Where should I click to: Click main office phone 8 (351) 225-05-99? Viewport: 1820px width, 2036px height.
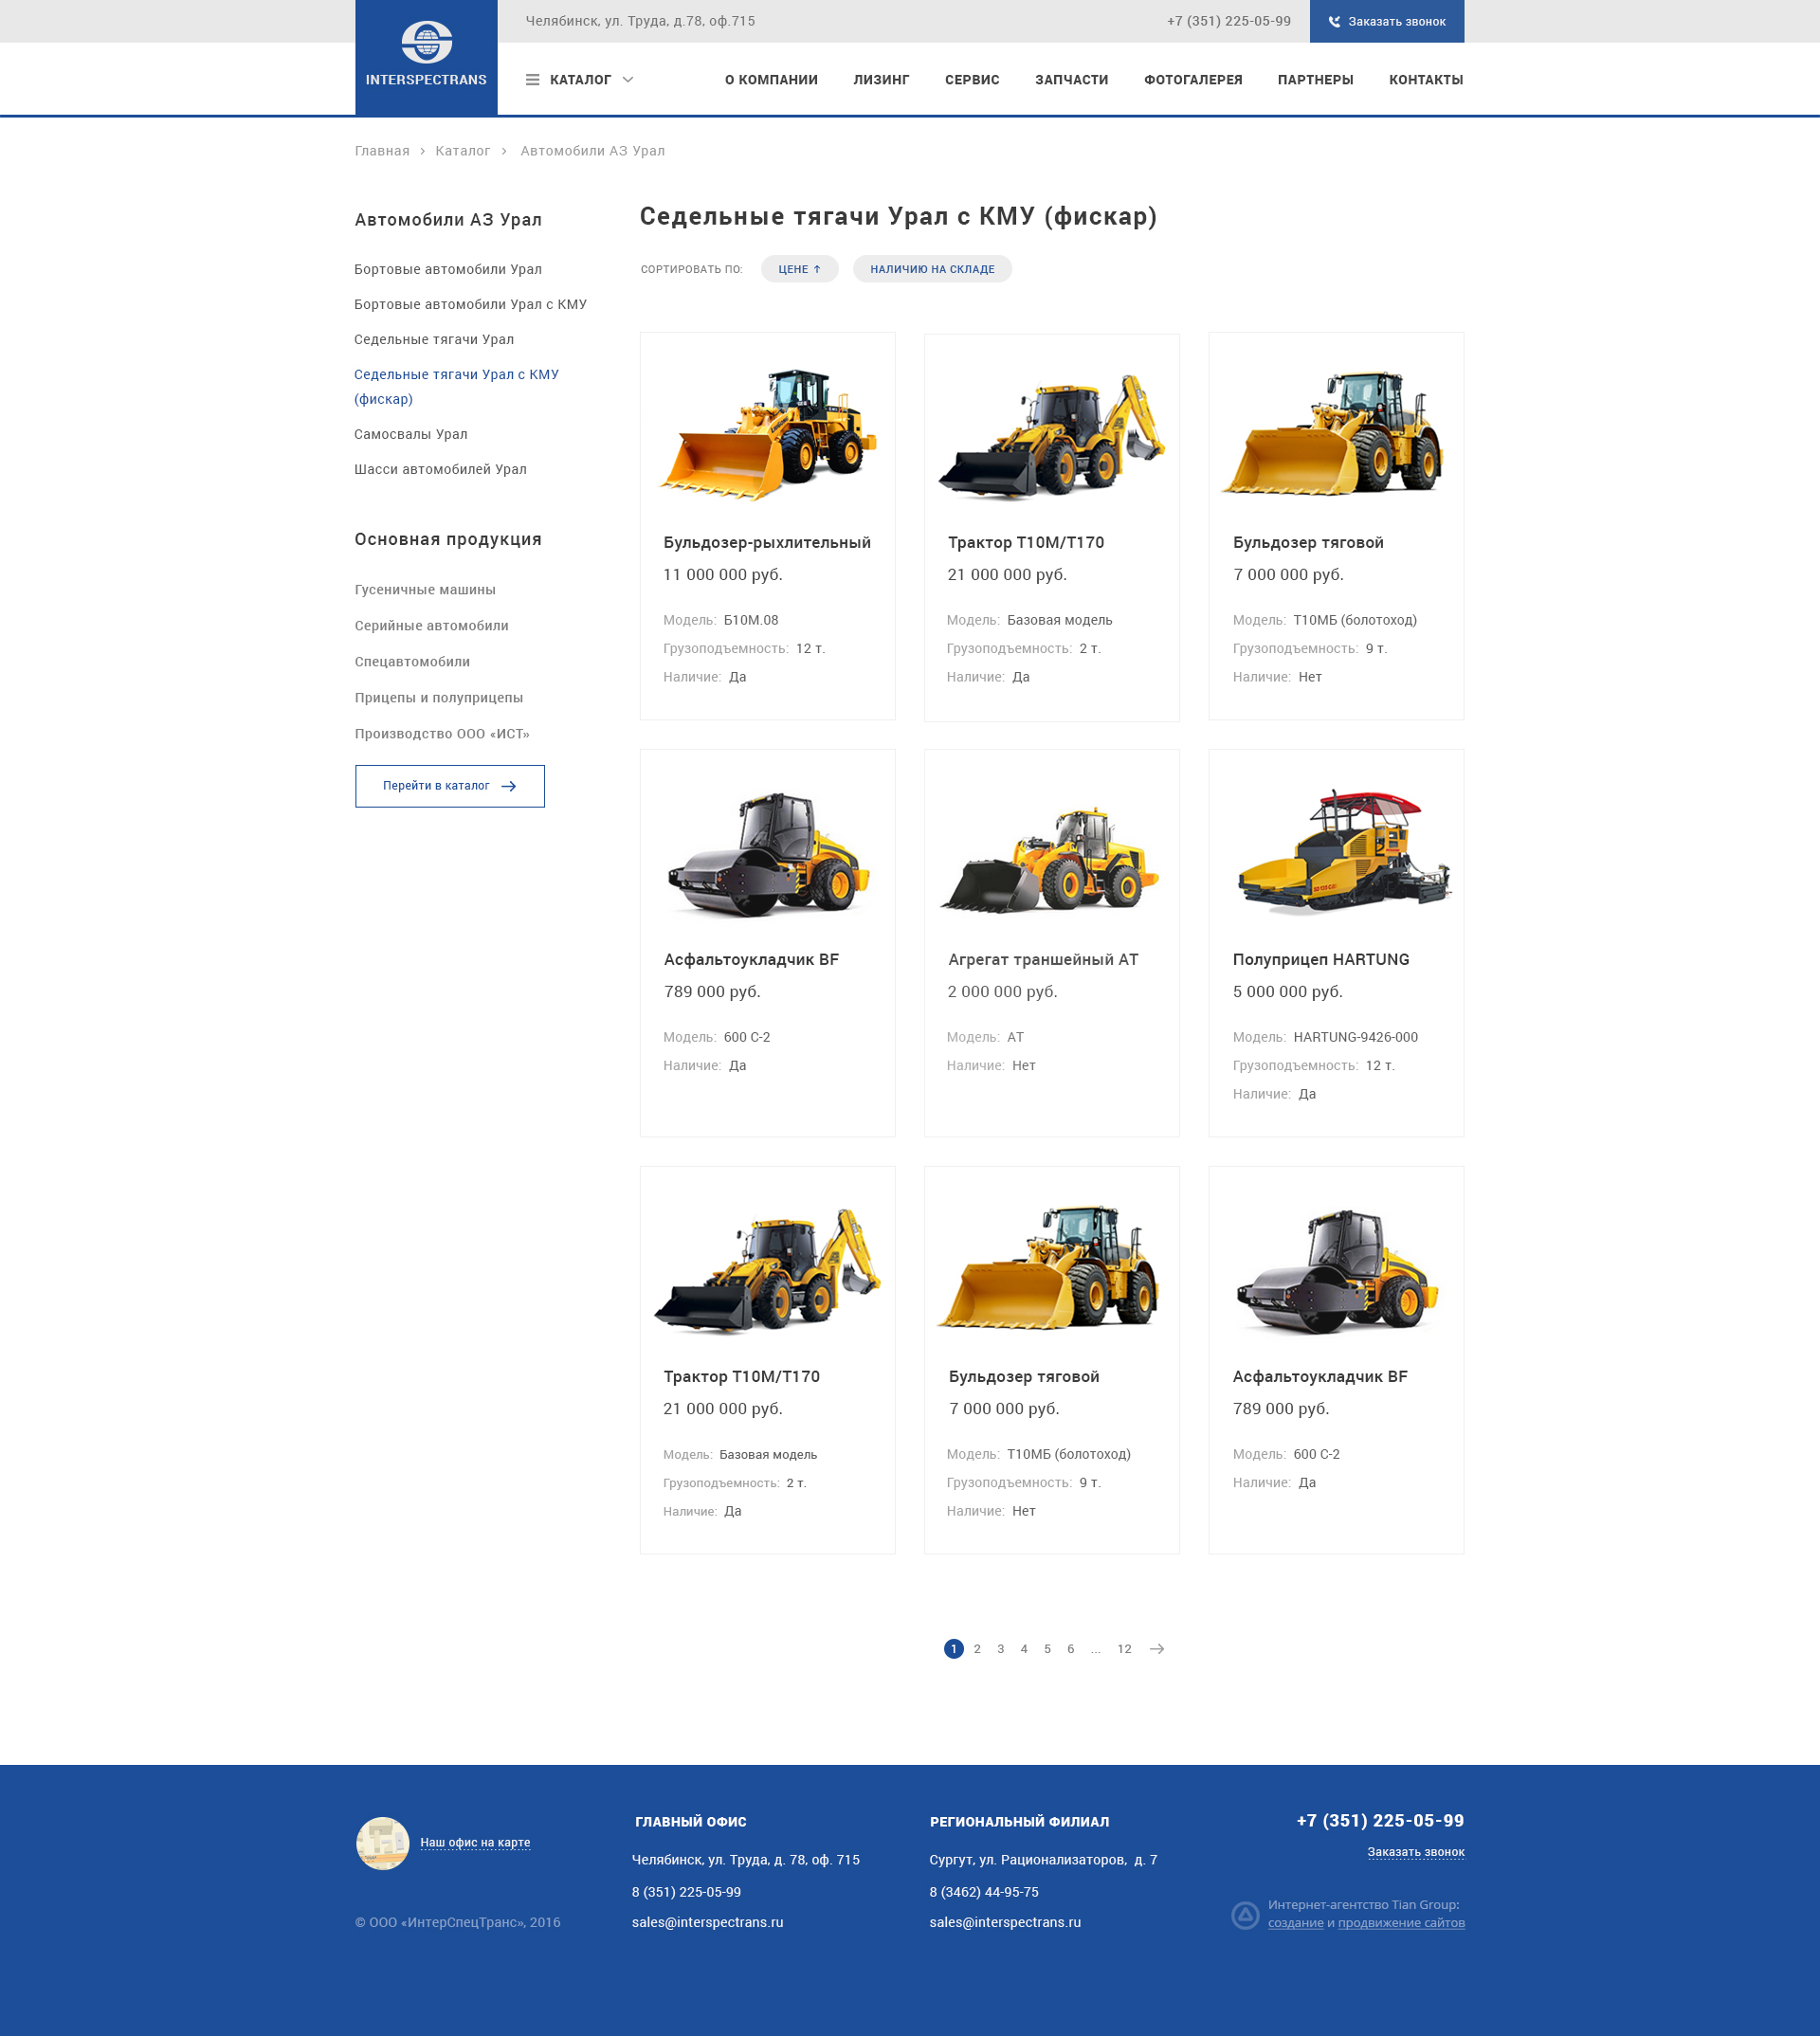click(686, 1892)
